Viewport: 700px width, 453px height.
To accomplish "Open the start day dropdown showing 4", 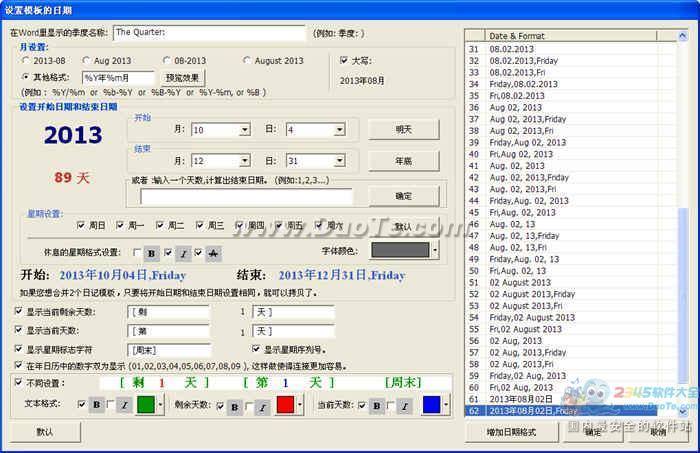I will point(340,130).
